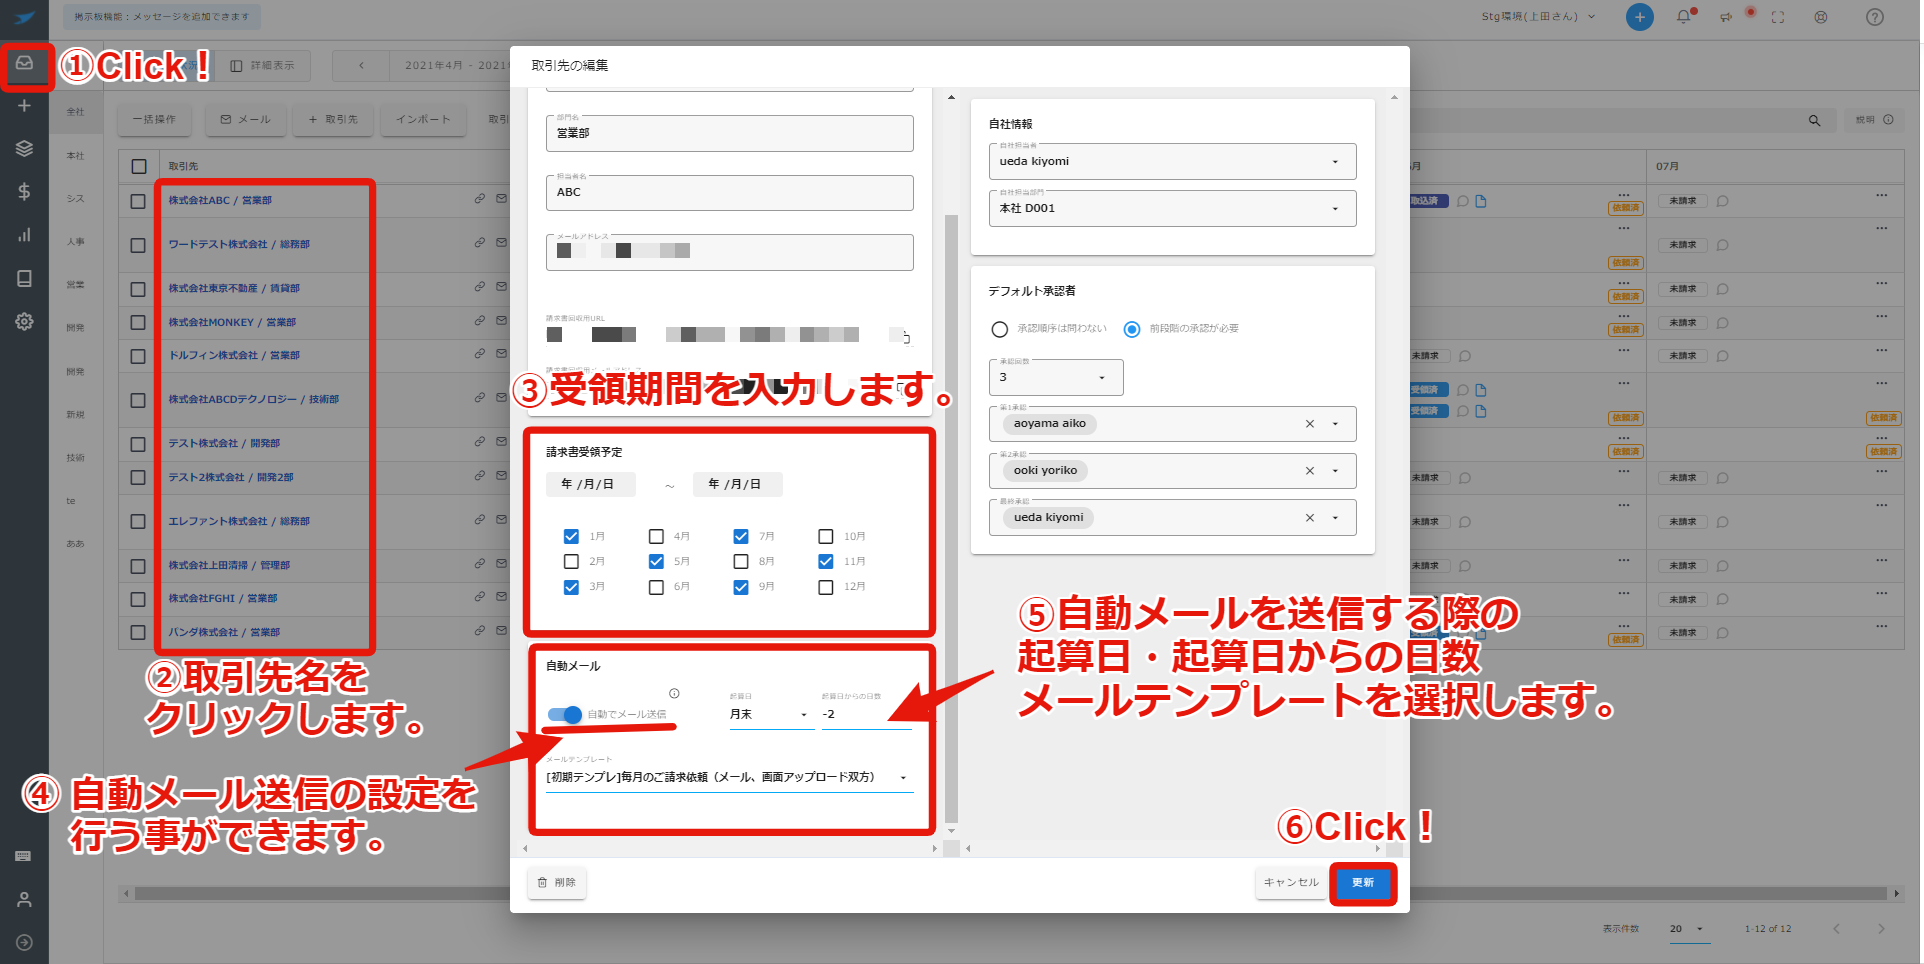Tick the select-all checkbox in 取引先 header

coord(139,167)
